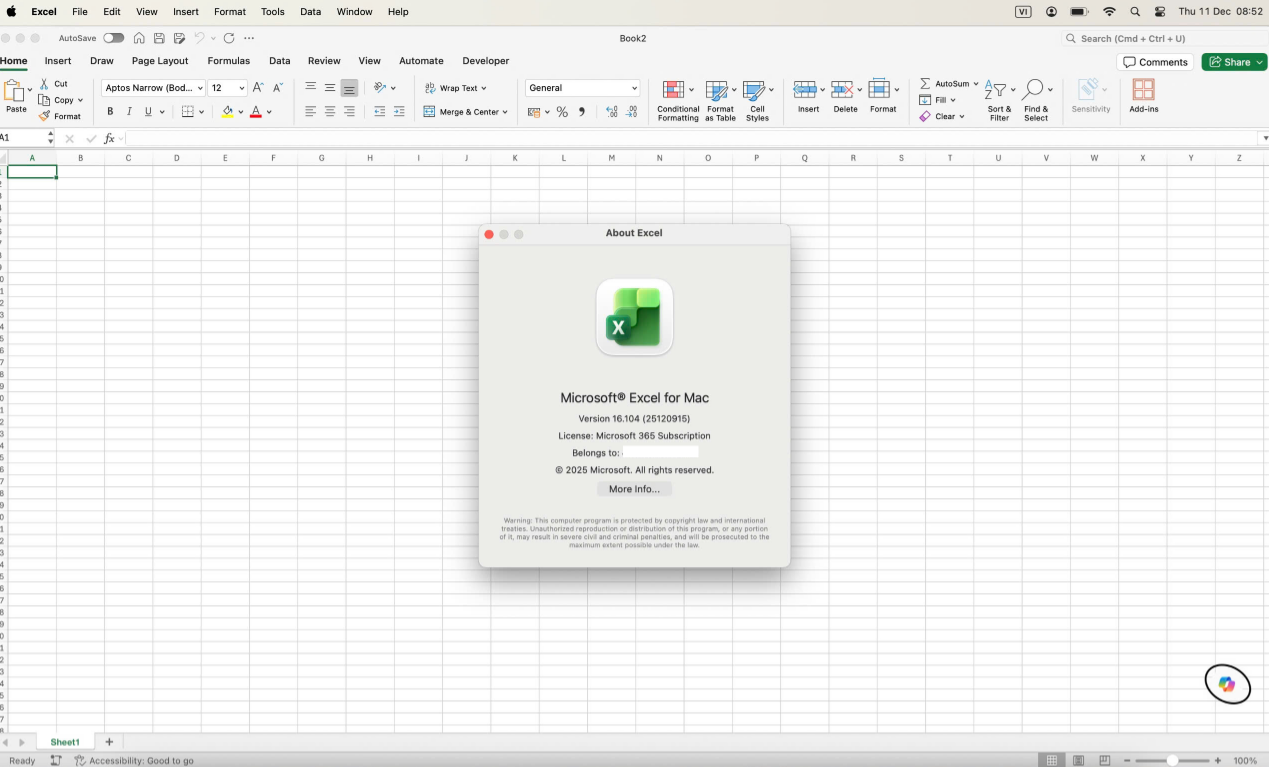Select the column H header
1269x767 pixels.
370,158
